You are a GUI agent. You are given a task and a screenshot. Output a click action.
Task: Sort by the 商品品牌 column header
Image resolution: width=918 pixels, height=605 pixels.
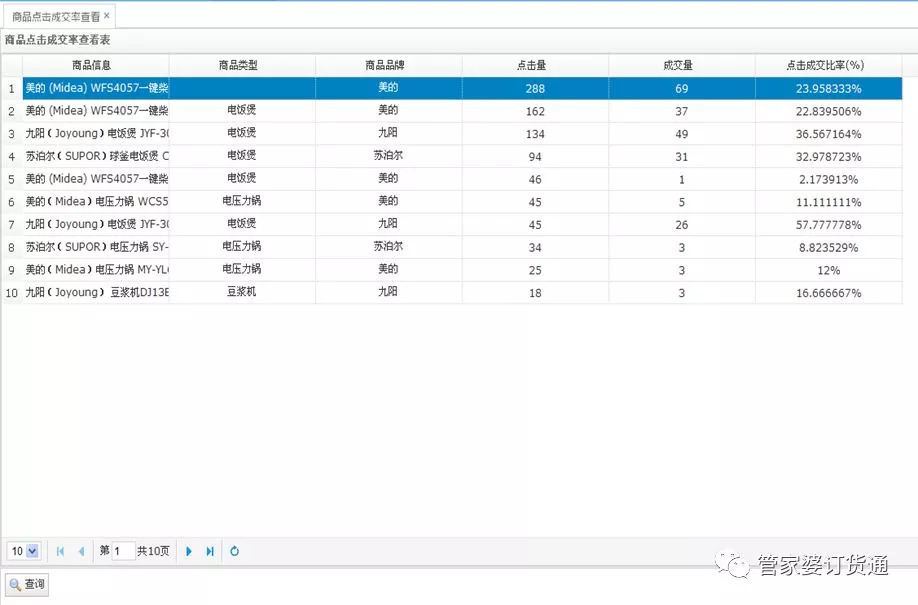coord(389,65)
